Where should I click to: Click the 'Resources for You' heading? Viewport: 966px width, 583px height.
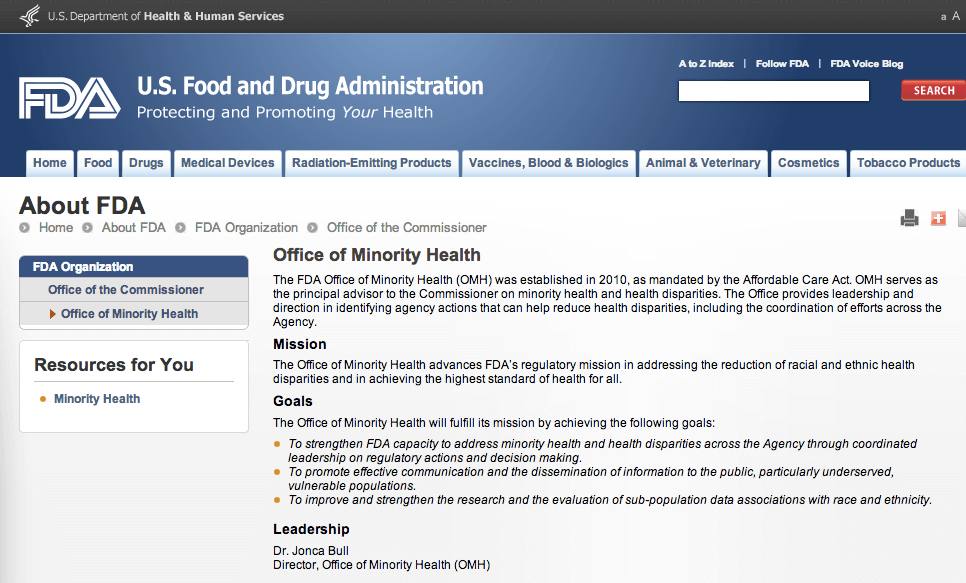114,365
